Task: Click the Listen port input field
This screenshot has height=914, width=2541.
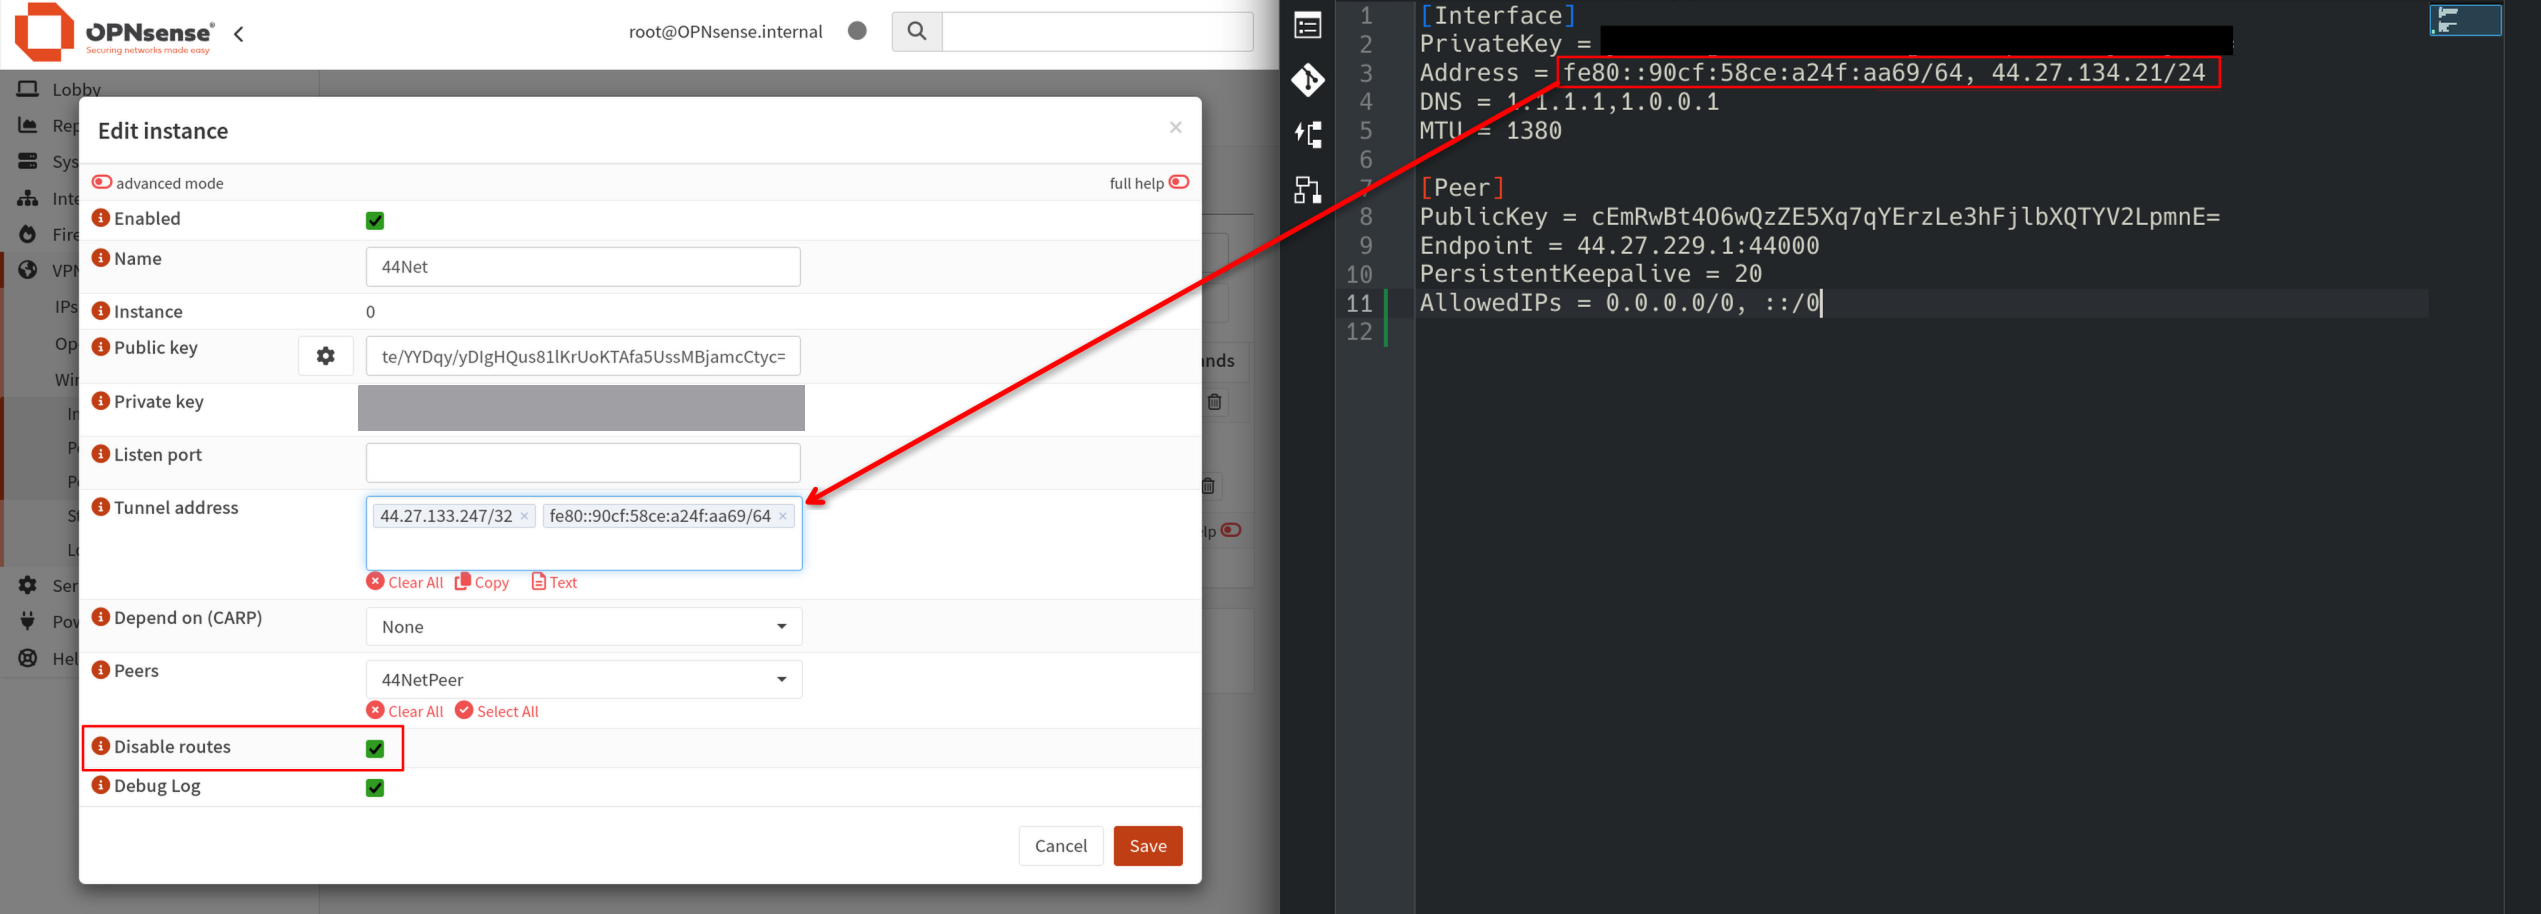Action: 583,463
